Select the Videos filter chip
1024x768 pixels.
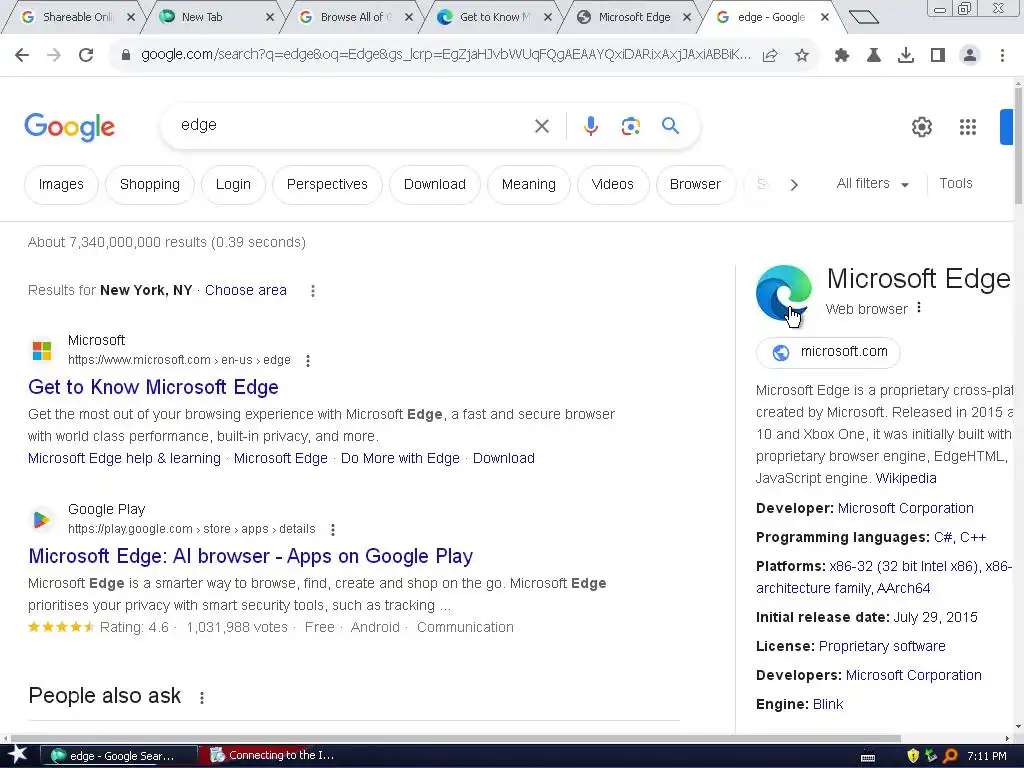(x=613, y=185)
